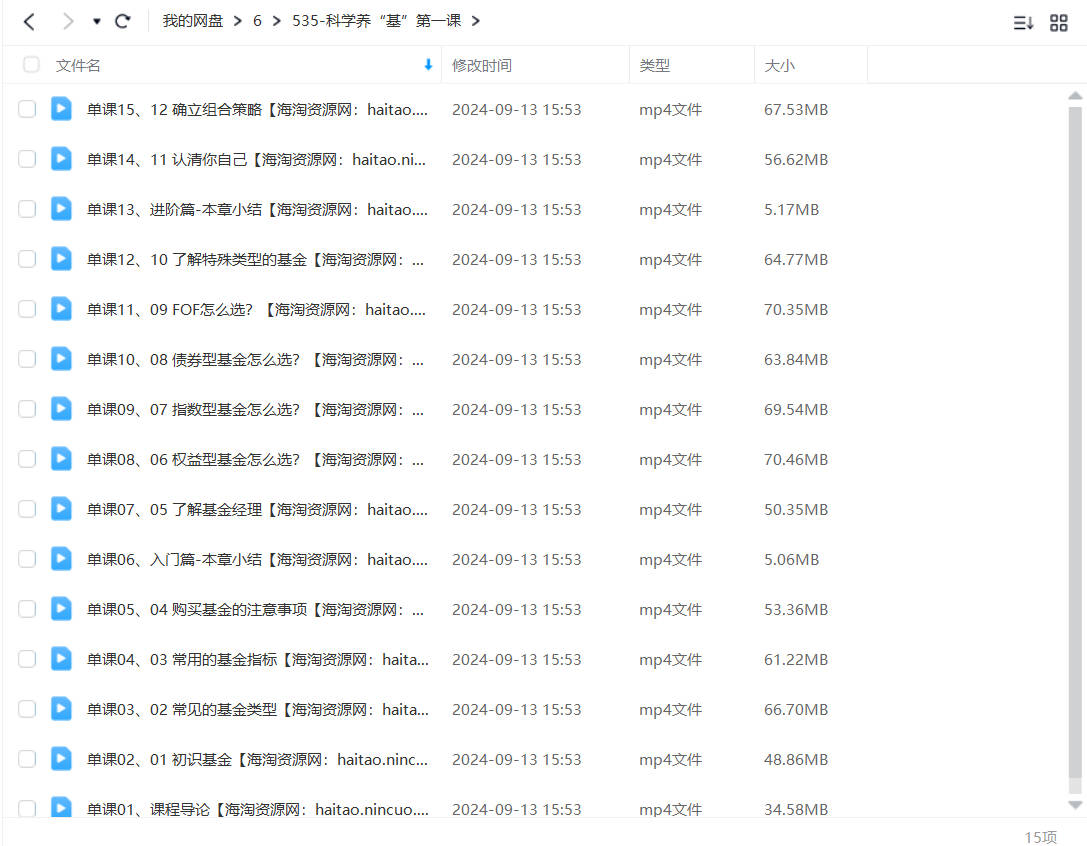Check the box for 单课09 指数型基金怎么选

pyautogui.click(x=27, y=408)
